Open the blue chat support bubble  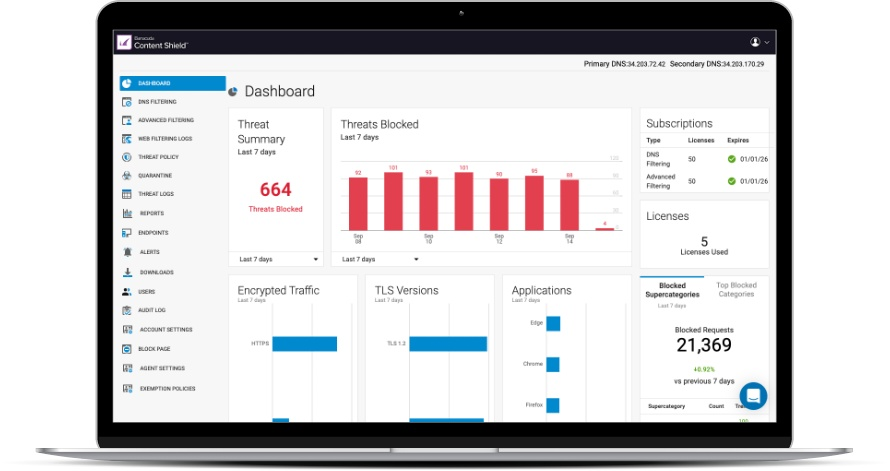753,396
